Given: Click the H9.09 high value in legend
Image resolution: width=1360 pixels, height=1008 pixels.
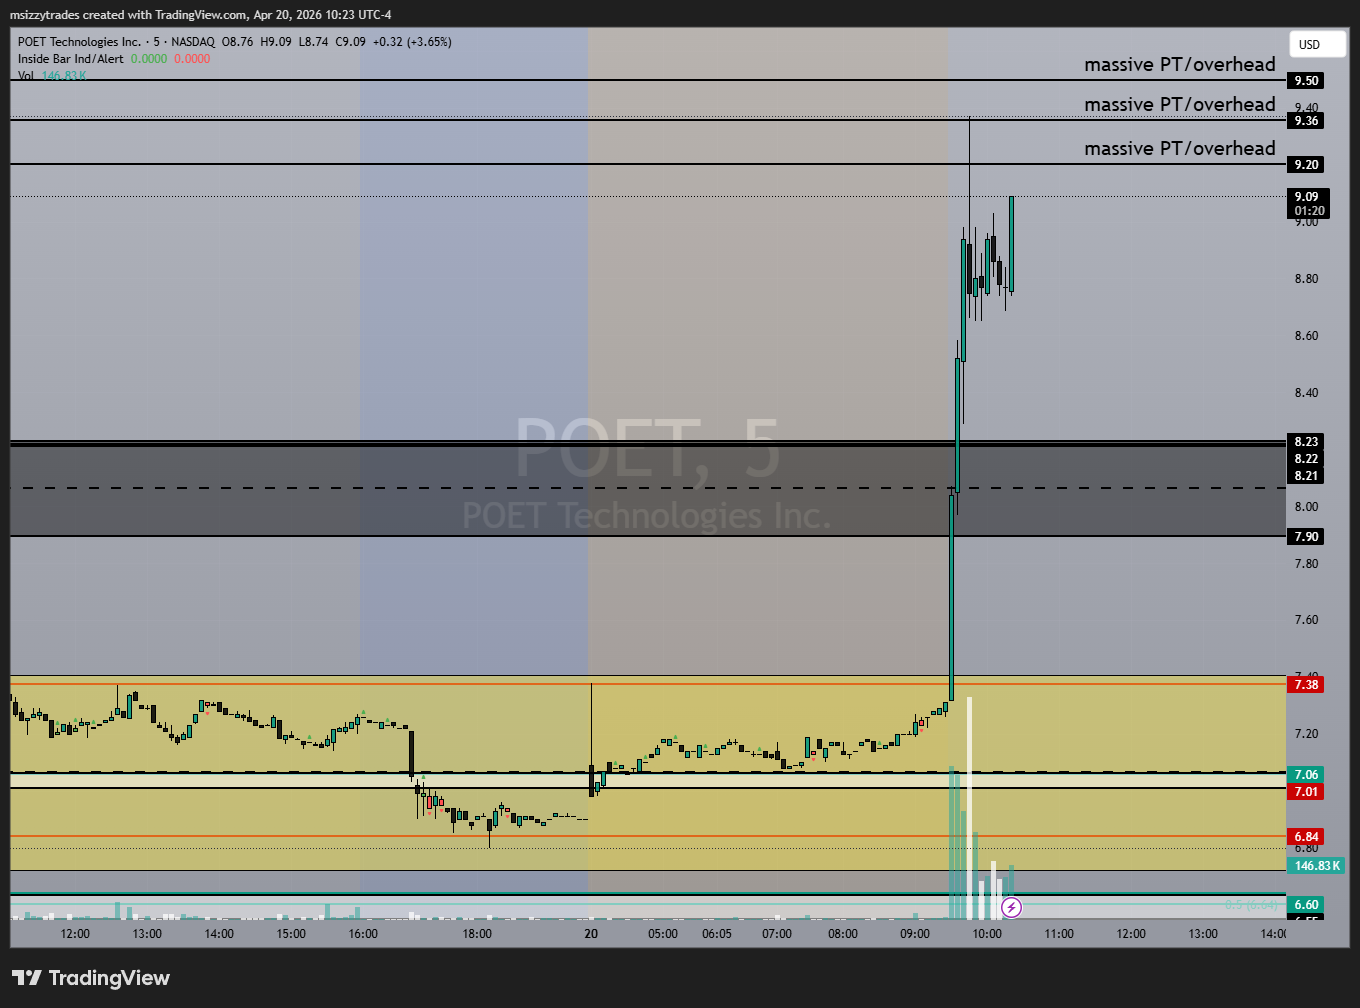Looking at the screenshot, I should pyautogui.click(x=275, y=42).
